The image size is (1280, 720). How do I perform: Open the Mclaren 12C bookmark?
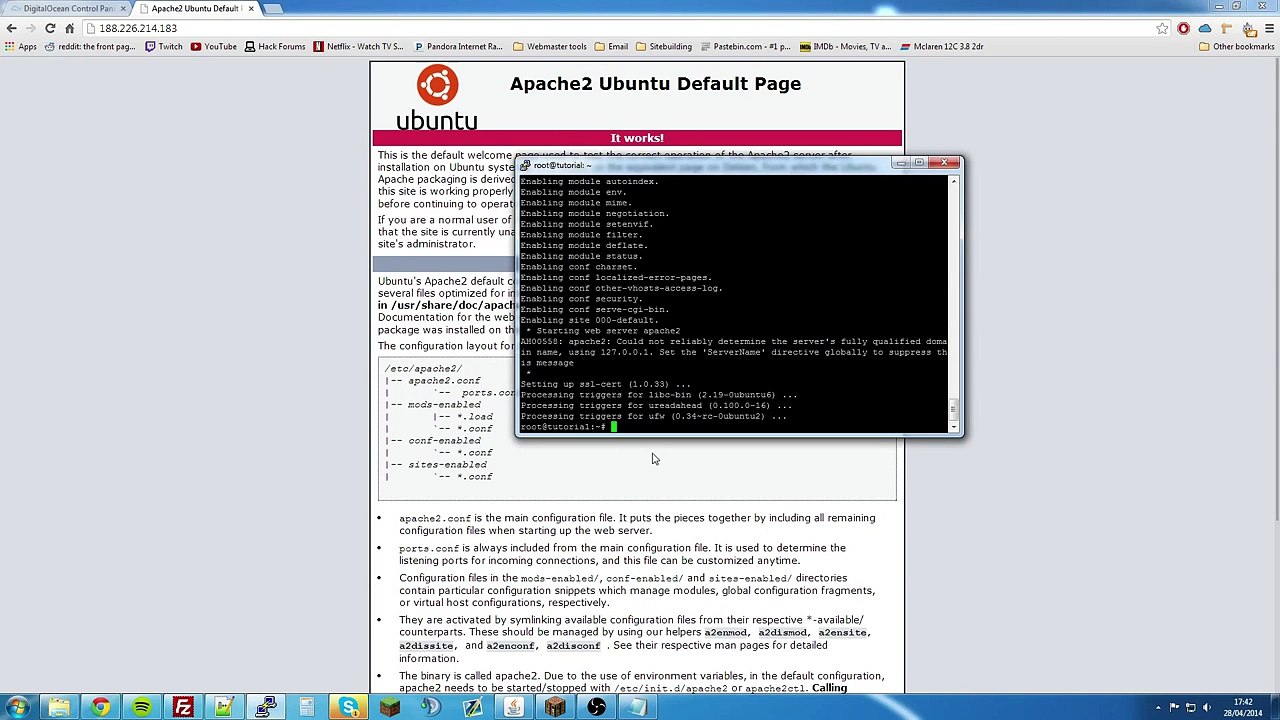pyautogui.click(x=941, y=46)
